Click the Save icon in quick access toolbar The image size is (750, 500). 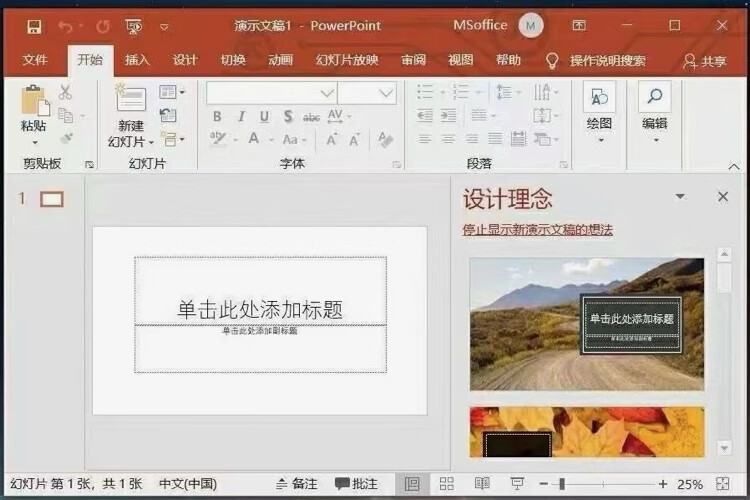click(34, 26)
